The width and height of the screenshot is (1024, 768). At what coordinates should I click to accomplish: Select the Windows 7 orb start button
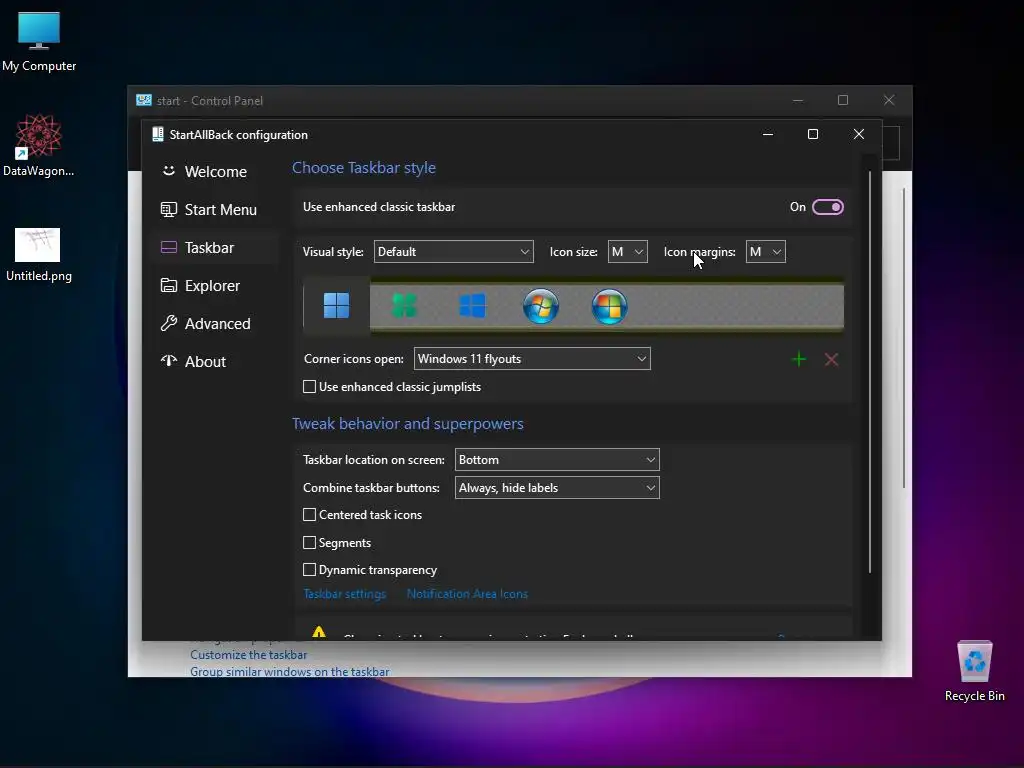541,306
